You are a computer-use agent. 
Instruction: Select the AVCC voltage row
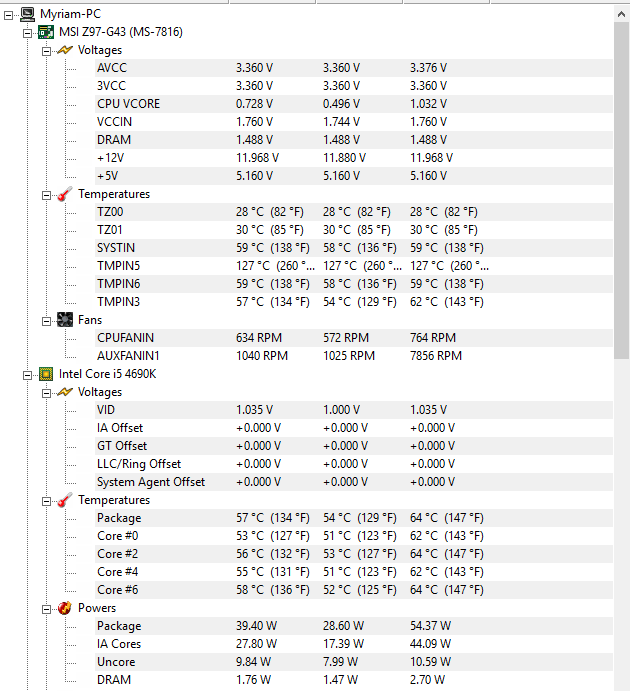[x=354, y=68]
